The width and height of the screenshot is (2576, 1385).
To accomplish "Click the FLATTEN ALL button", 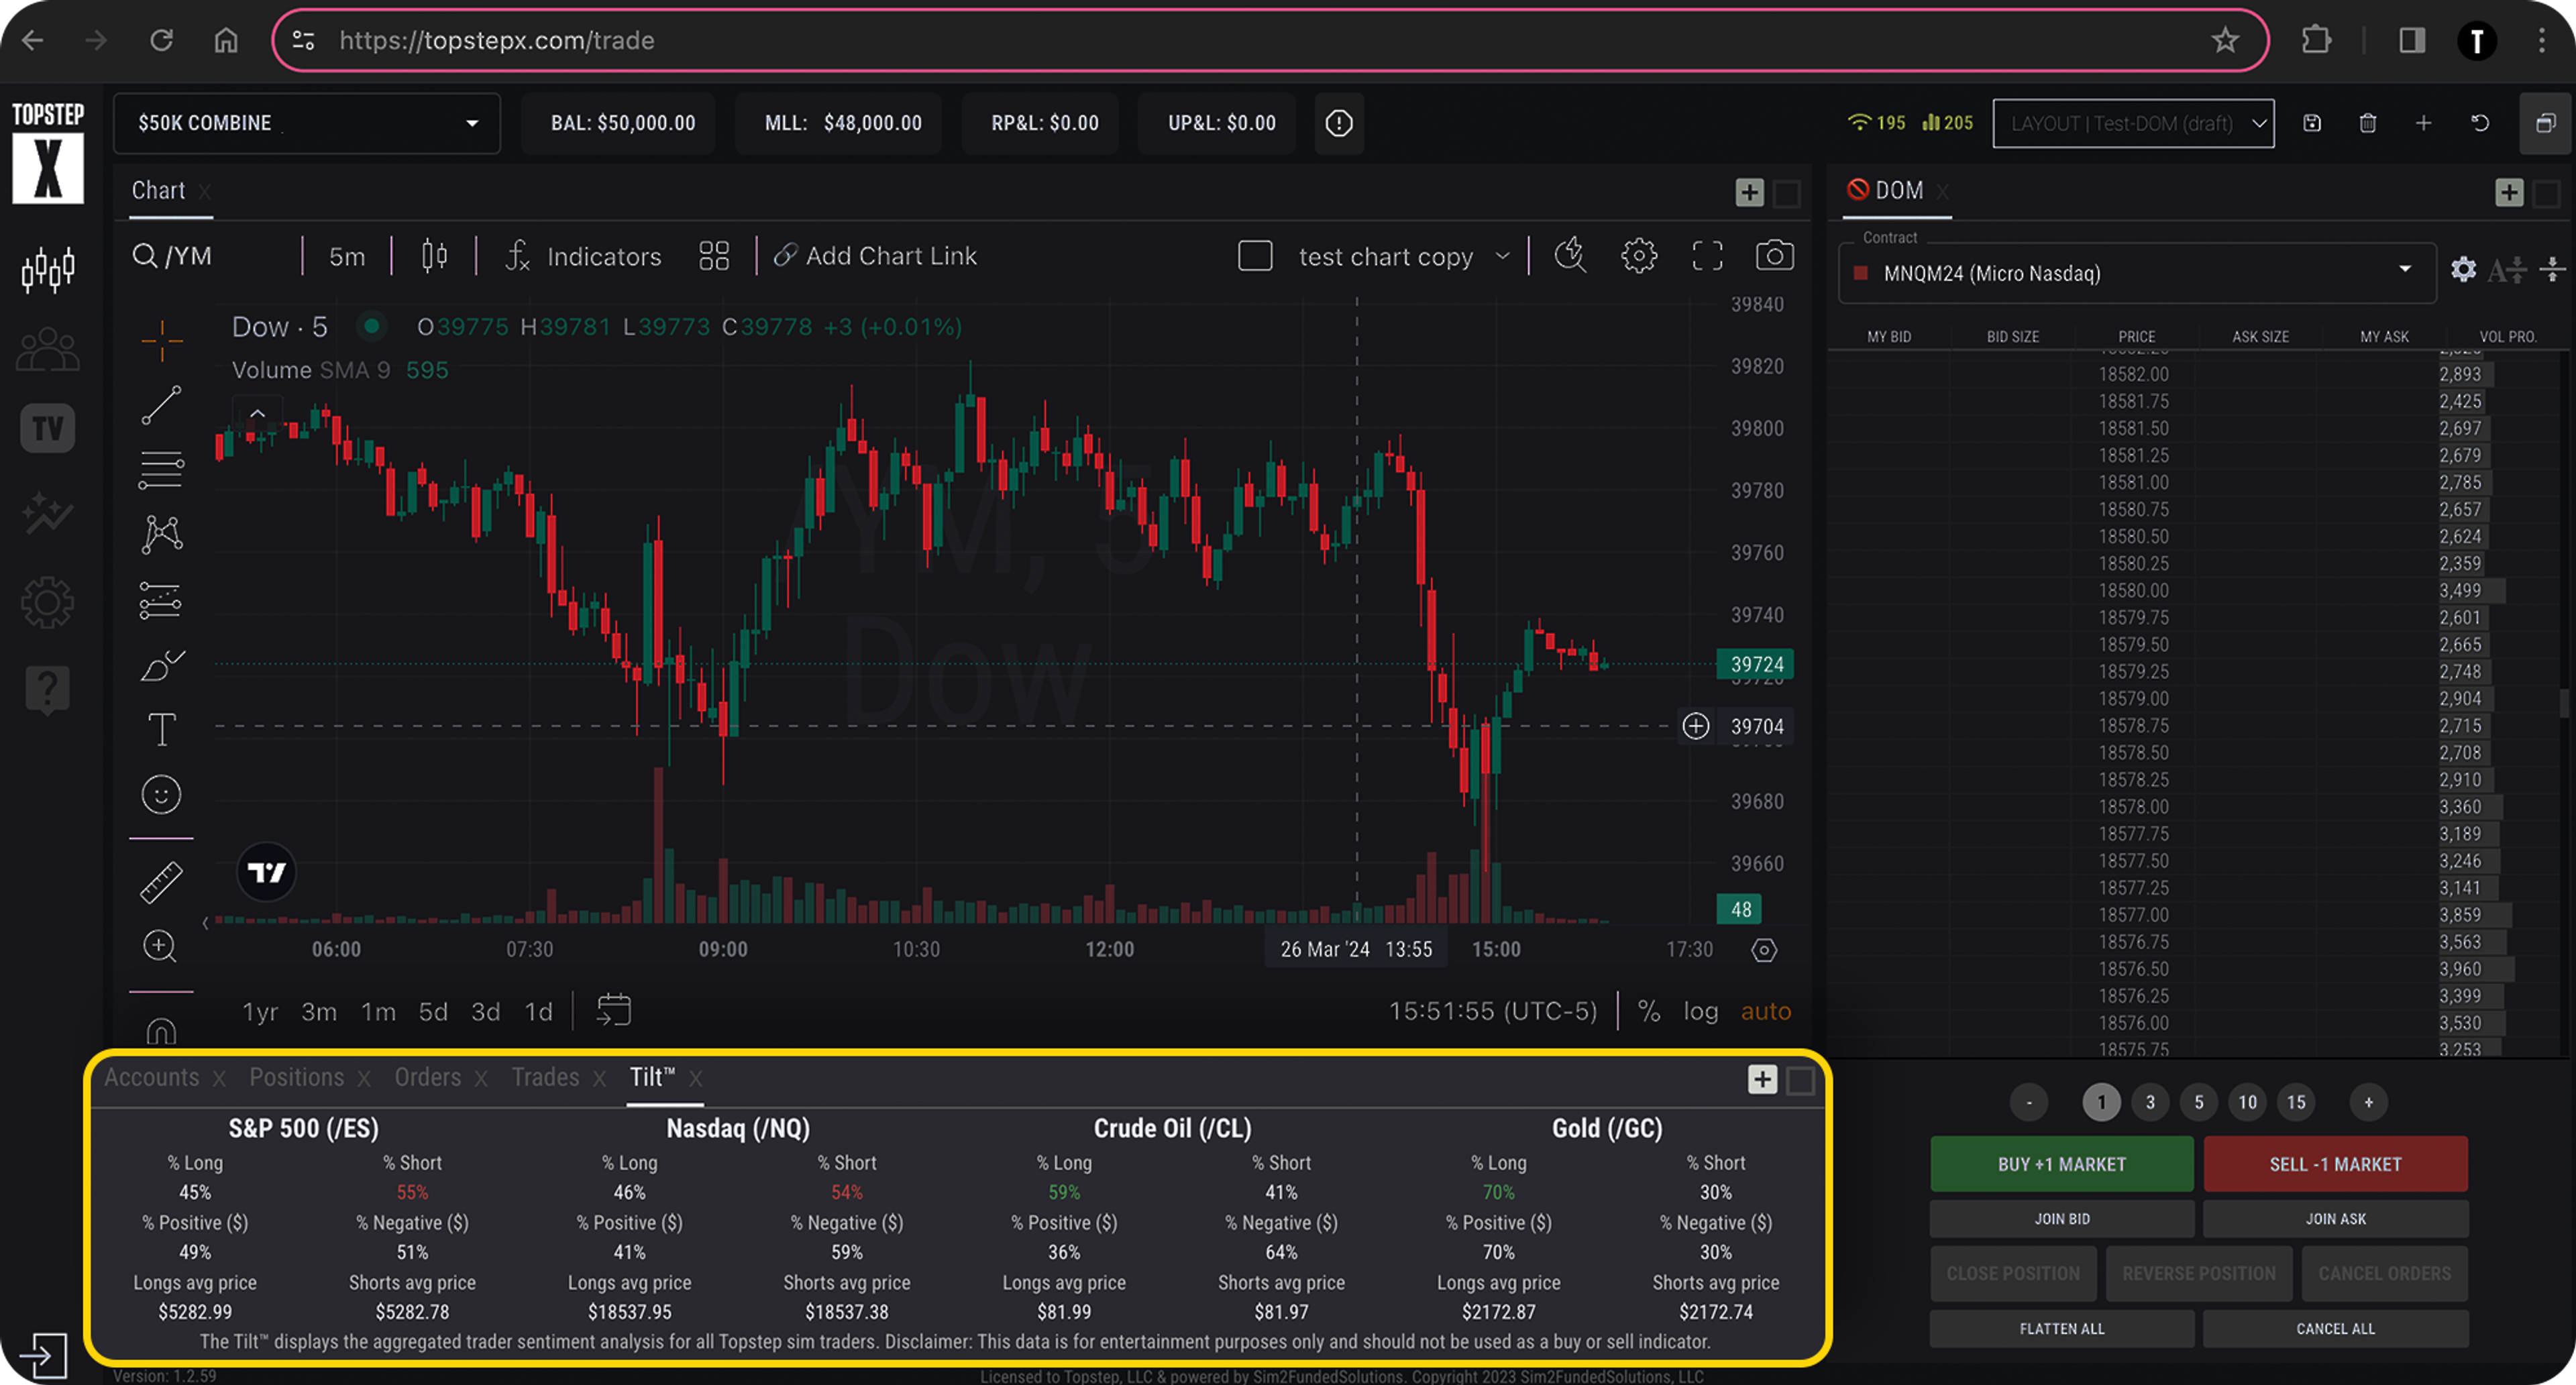I will [2061, 1329].
